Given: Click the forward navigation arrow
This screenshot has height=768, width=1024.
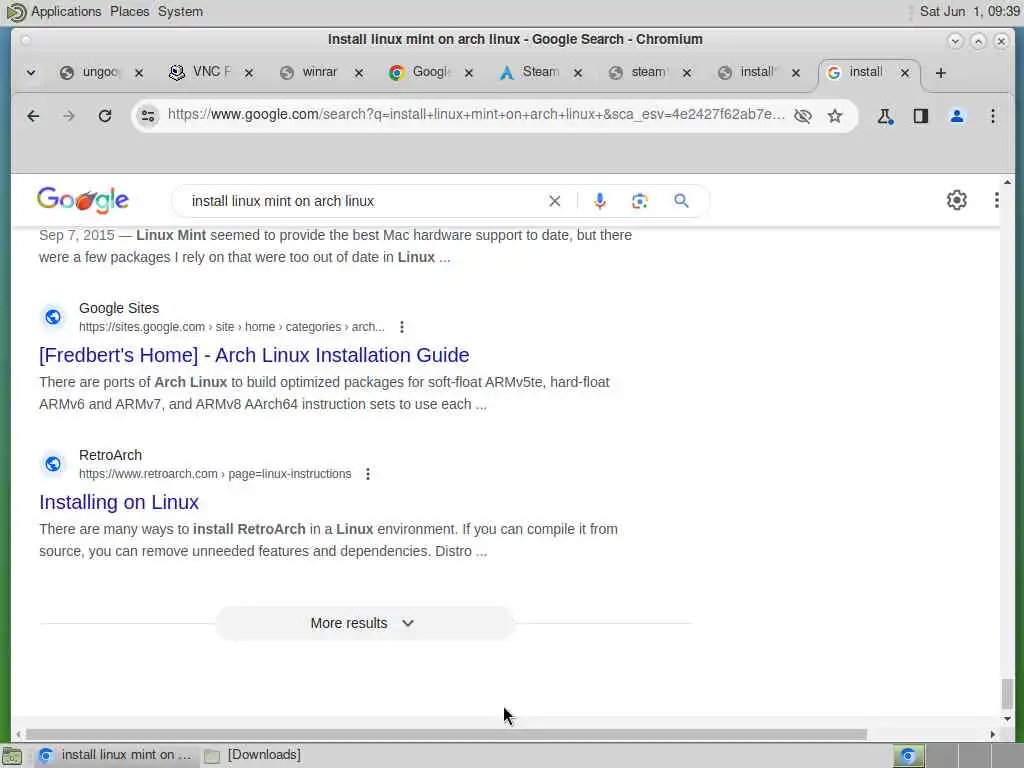Looking at the screenshot, I should coord(69,116).
